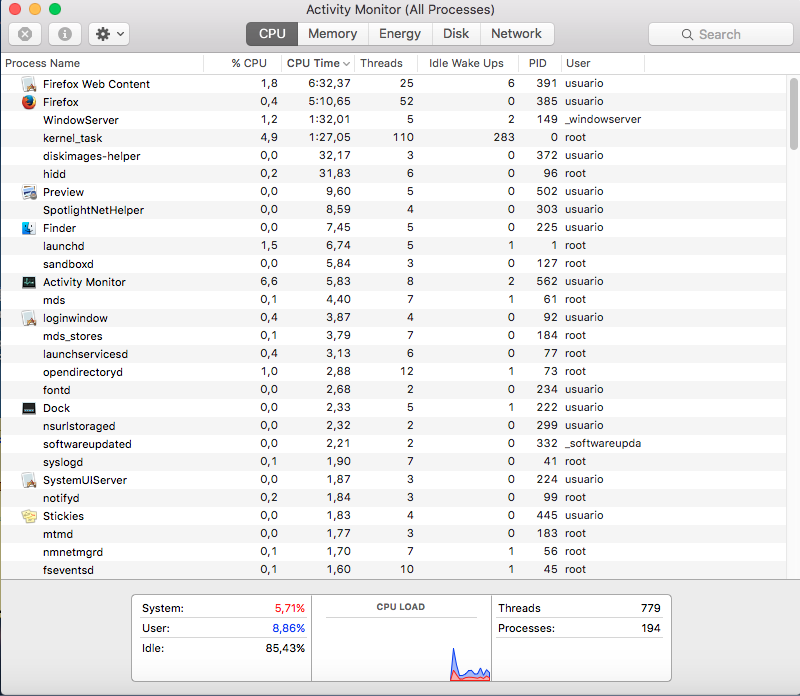Switch to the Memory tab
The image size is (800, 696).
click(332, 33)
